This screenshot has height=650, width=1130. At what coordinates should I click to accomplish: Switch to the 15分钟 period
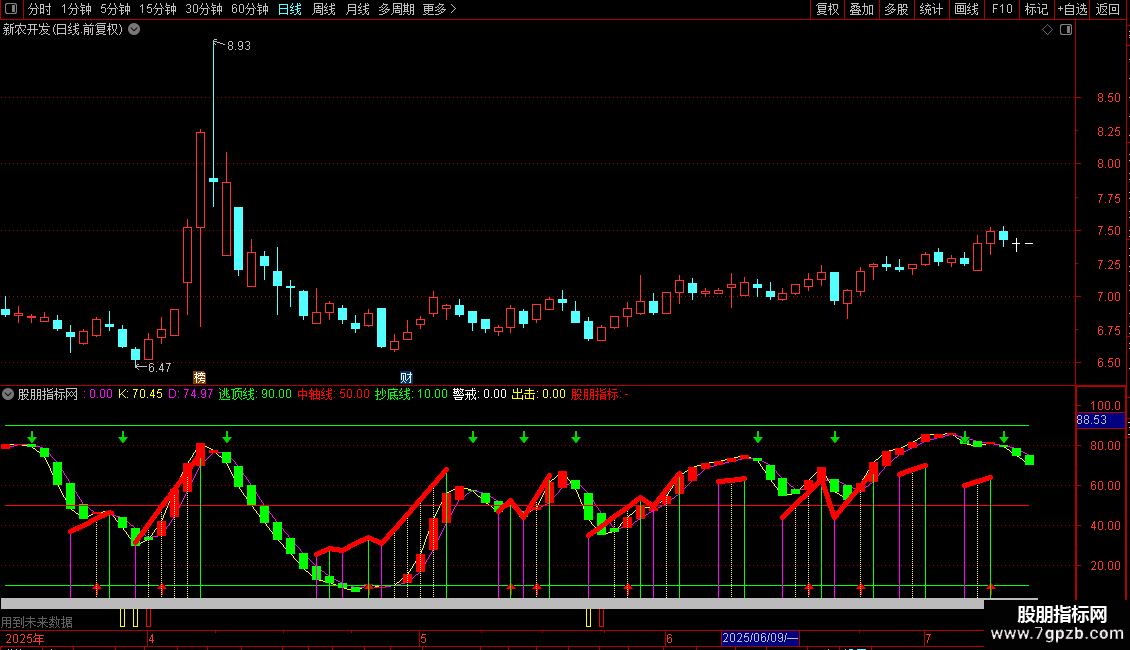pyautogui.click(x=158, y=9)
